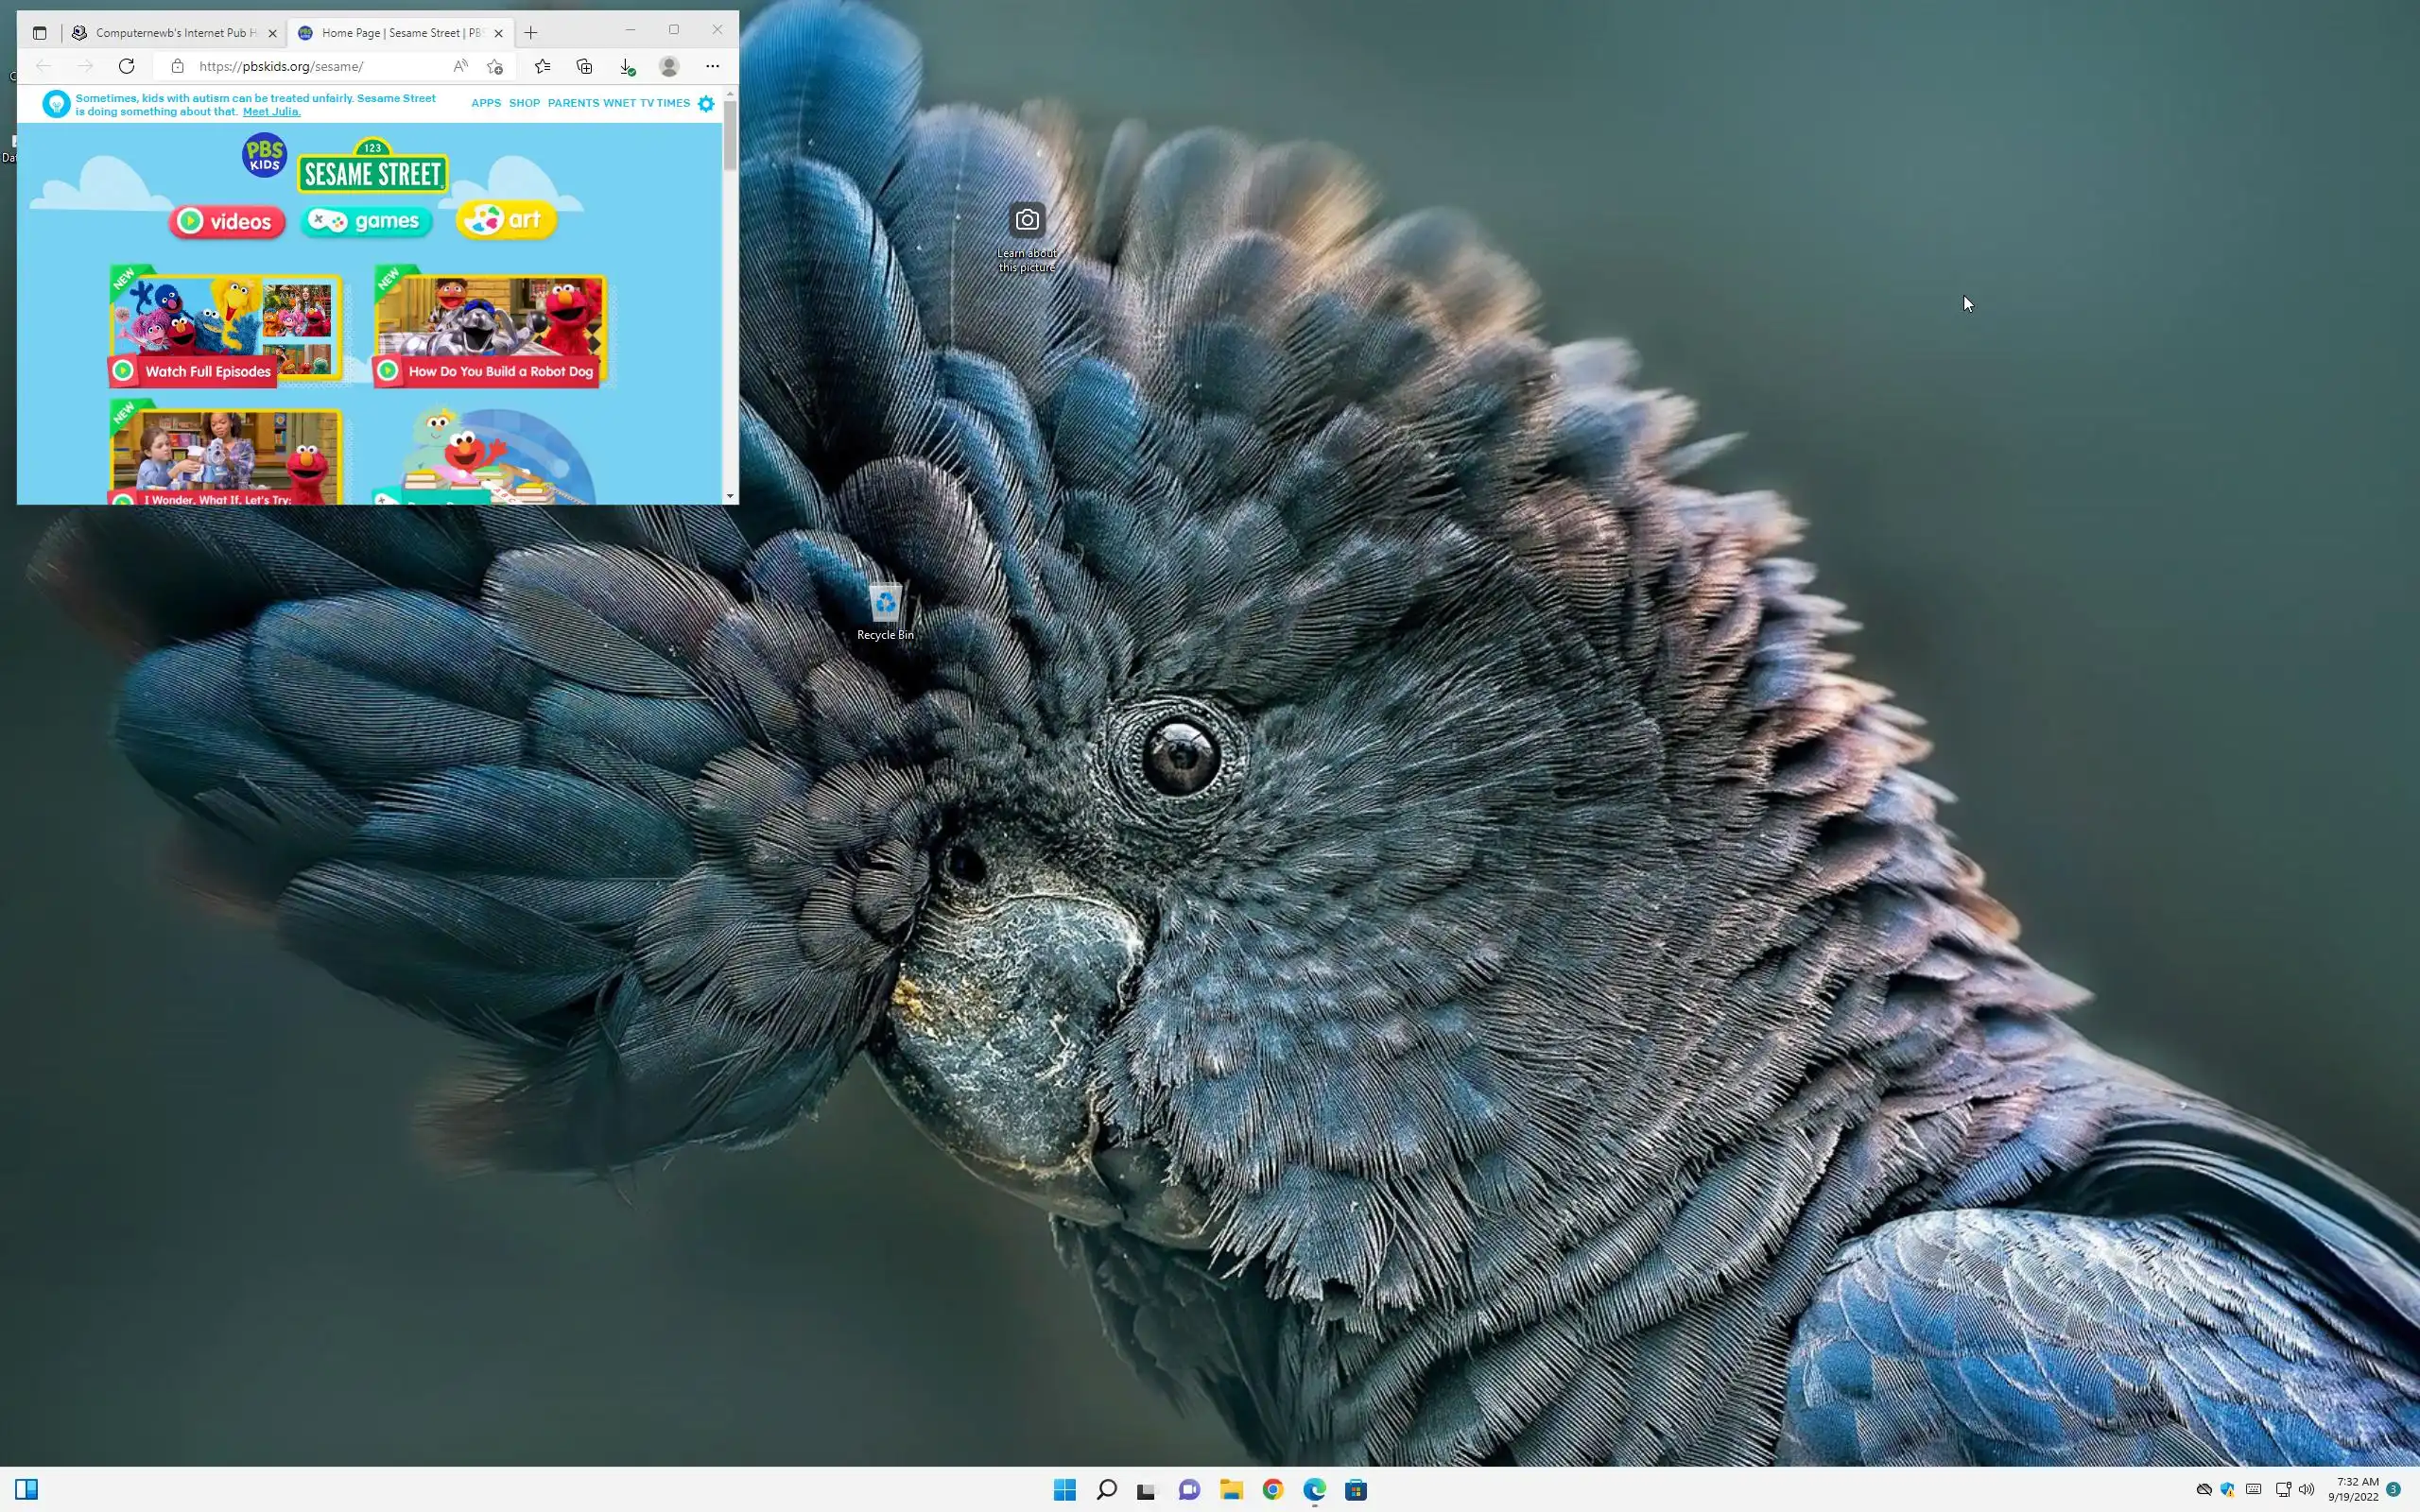Expand the Edge Settings and more menu
Viewport: 2420px width, 1512px height.
coord(712,66)
